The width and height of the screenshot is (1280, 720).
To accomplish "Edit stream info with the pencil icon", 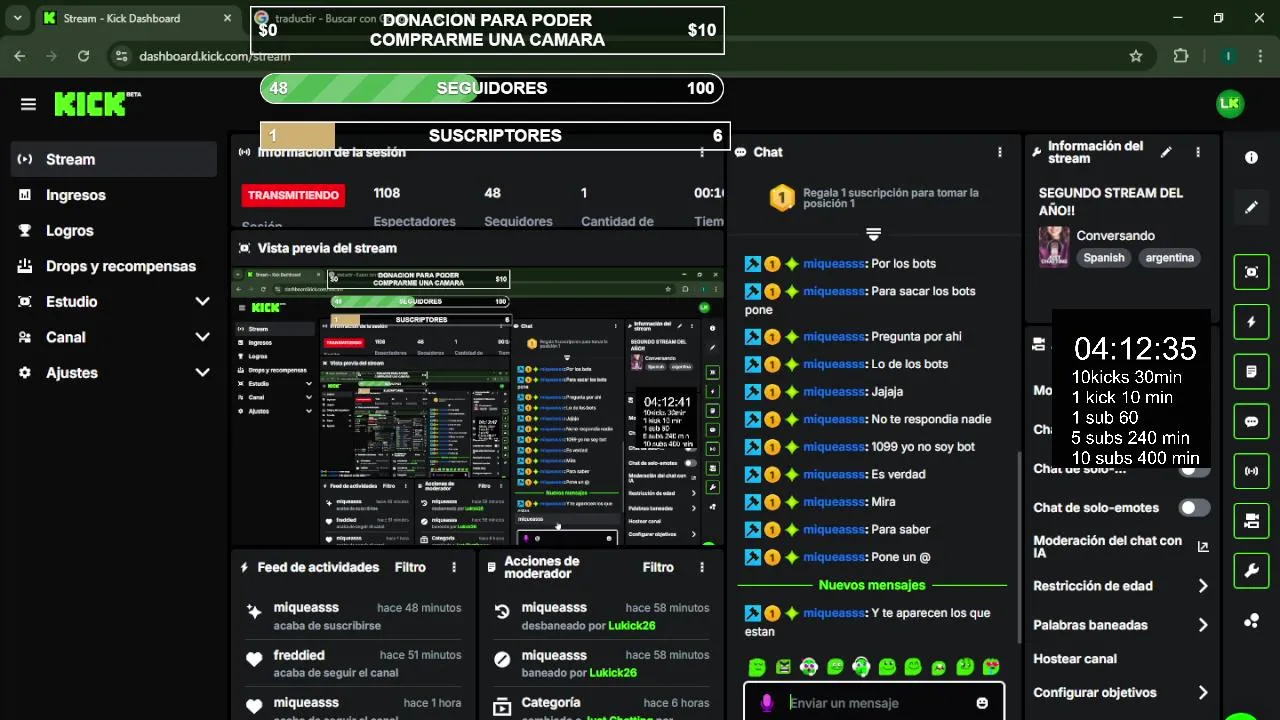I will point(1166,152).
